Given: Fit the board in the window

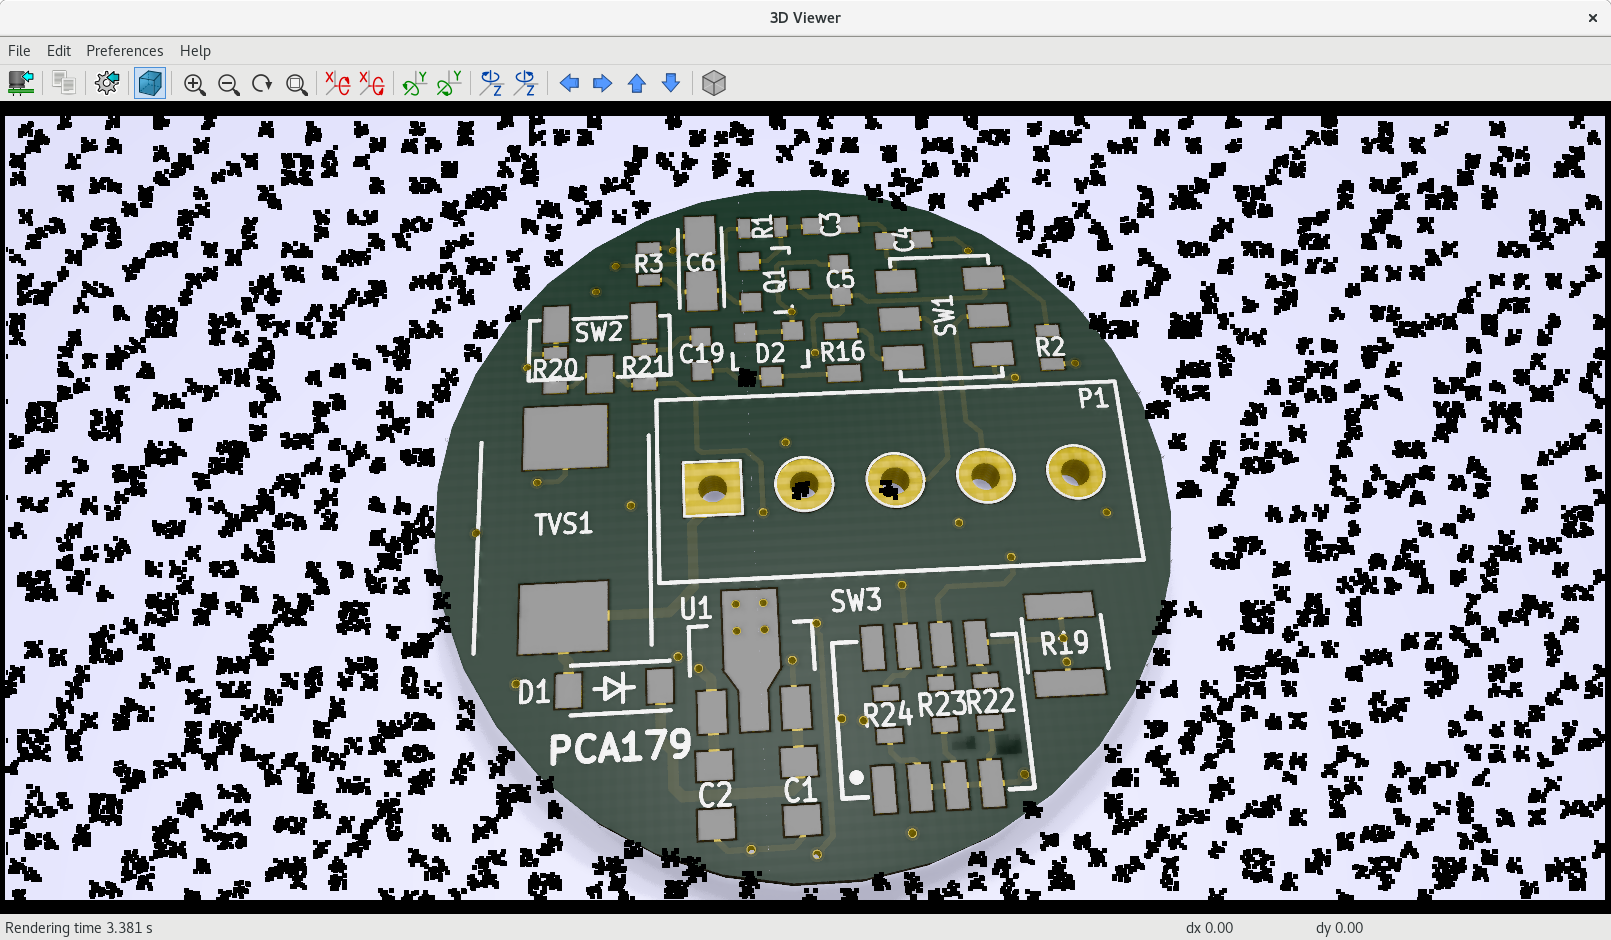Looking at the screenshot, I should 296,84.
